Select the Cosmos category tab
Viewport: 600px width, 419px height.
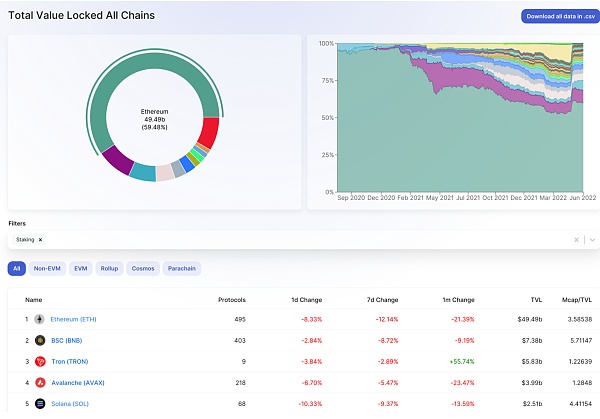(143, 268)
